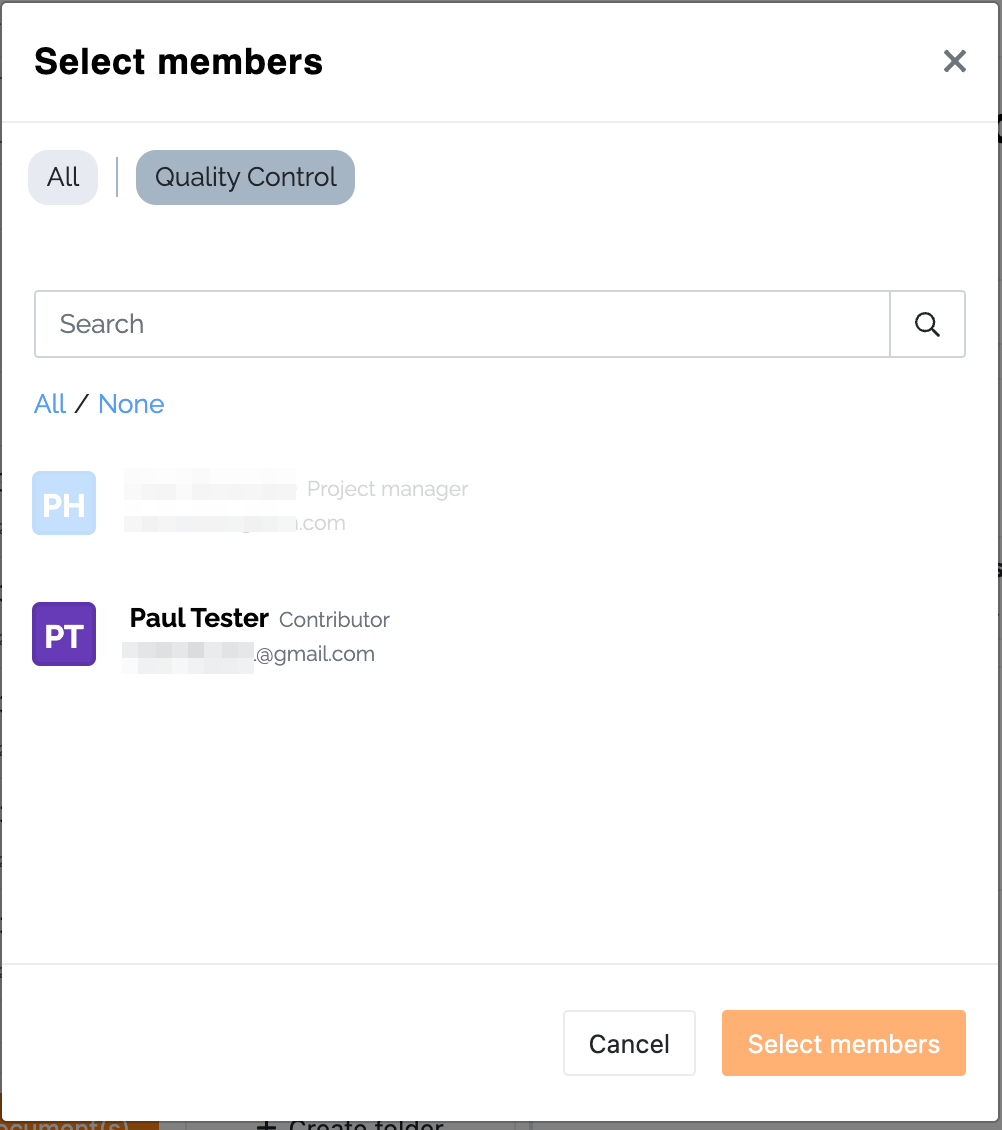Click the Select members dialog title

(x=179, y=61)
